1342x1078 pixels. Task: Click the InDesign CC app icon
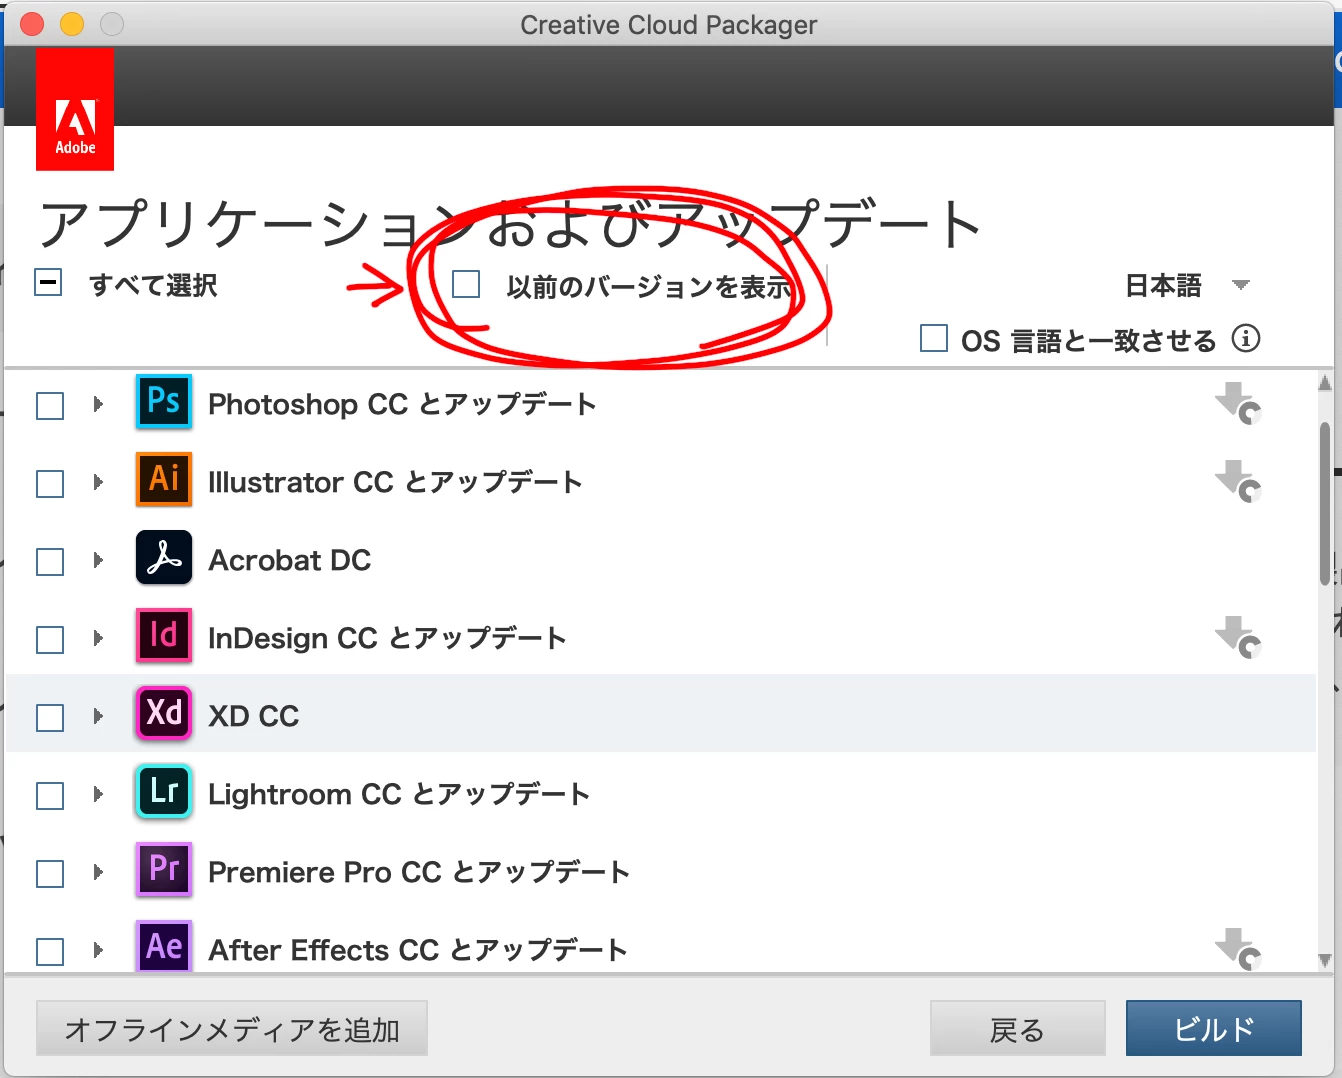[164, 636]
